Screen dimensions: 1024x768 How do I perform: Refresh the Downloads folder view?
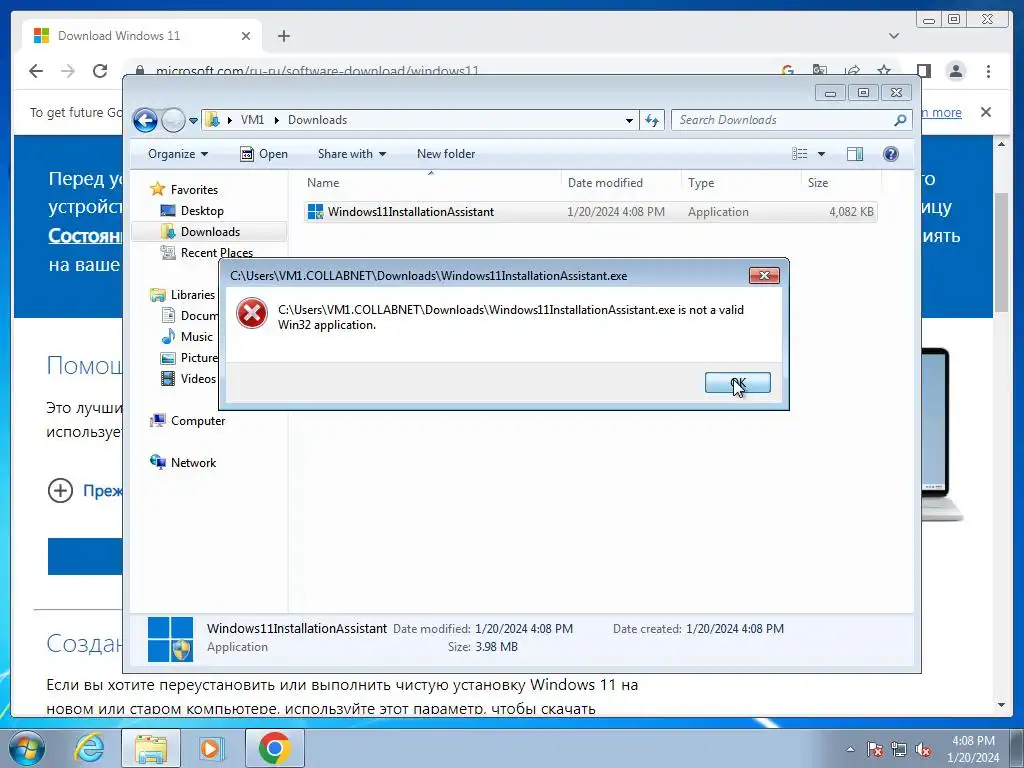click(x=652, y=120)
